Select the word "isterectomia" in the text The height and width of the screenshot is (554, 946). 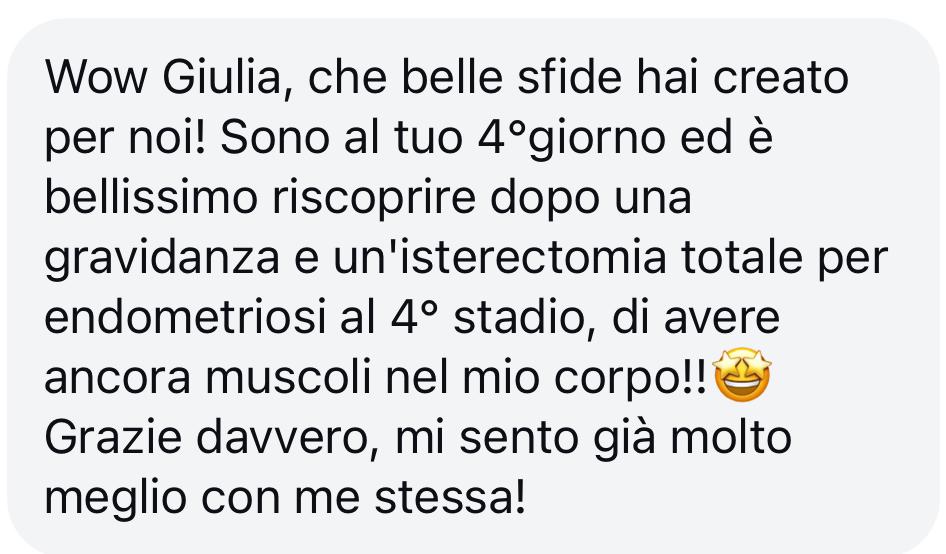(528, 258)
